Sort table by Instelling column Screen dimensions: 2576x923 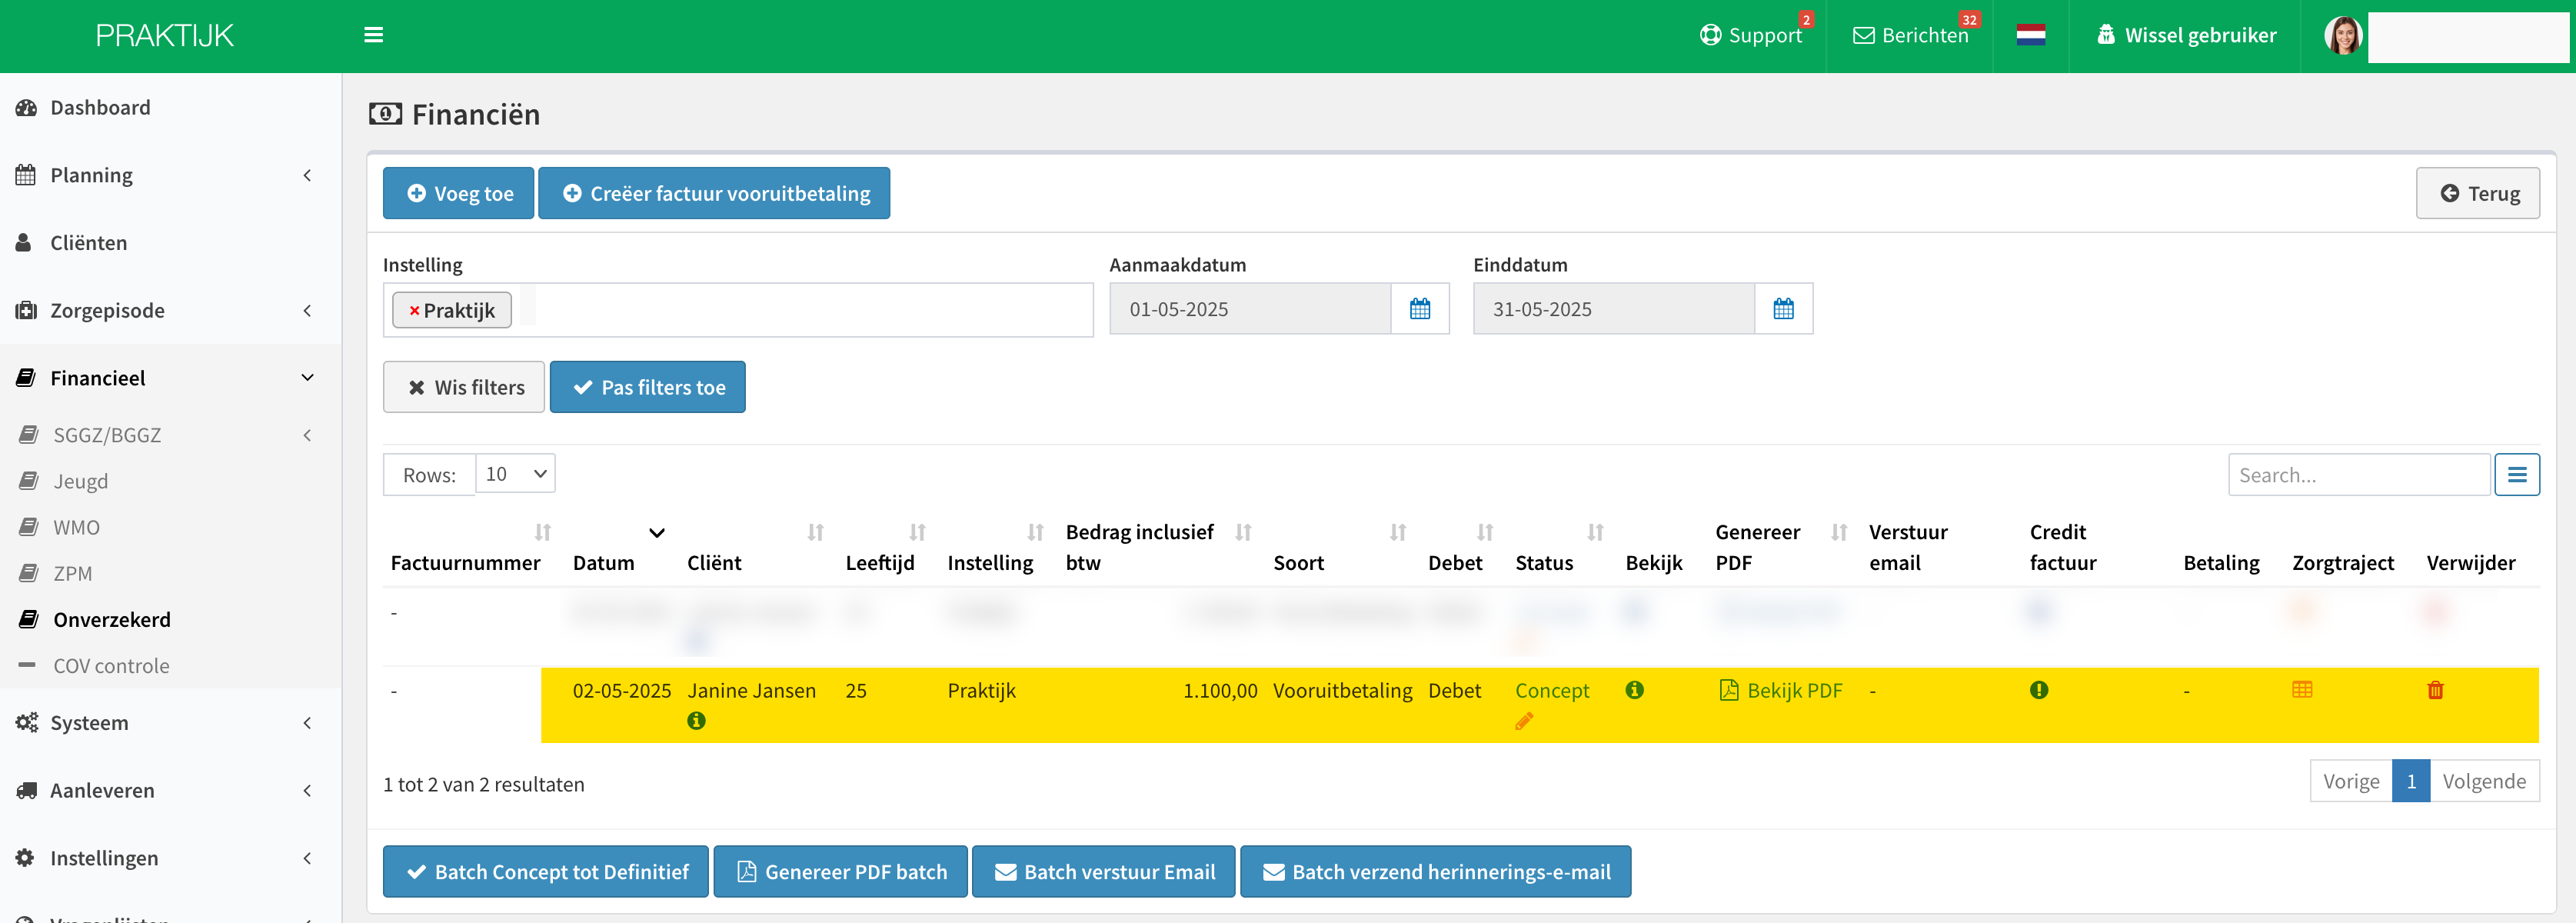pyautogui.click(x=1035, y=532)
